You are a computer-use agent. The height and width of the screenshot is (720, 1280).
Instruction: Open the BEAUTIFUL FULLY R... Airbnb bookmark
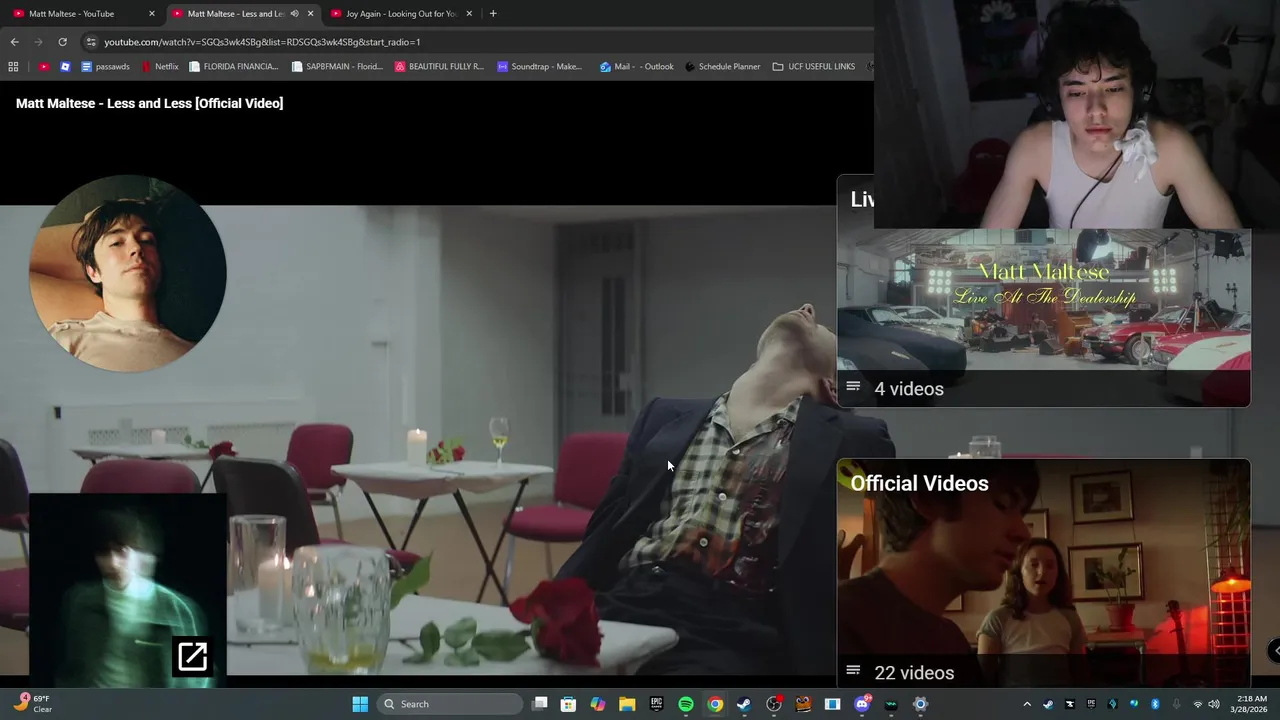(439, 67)
